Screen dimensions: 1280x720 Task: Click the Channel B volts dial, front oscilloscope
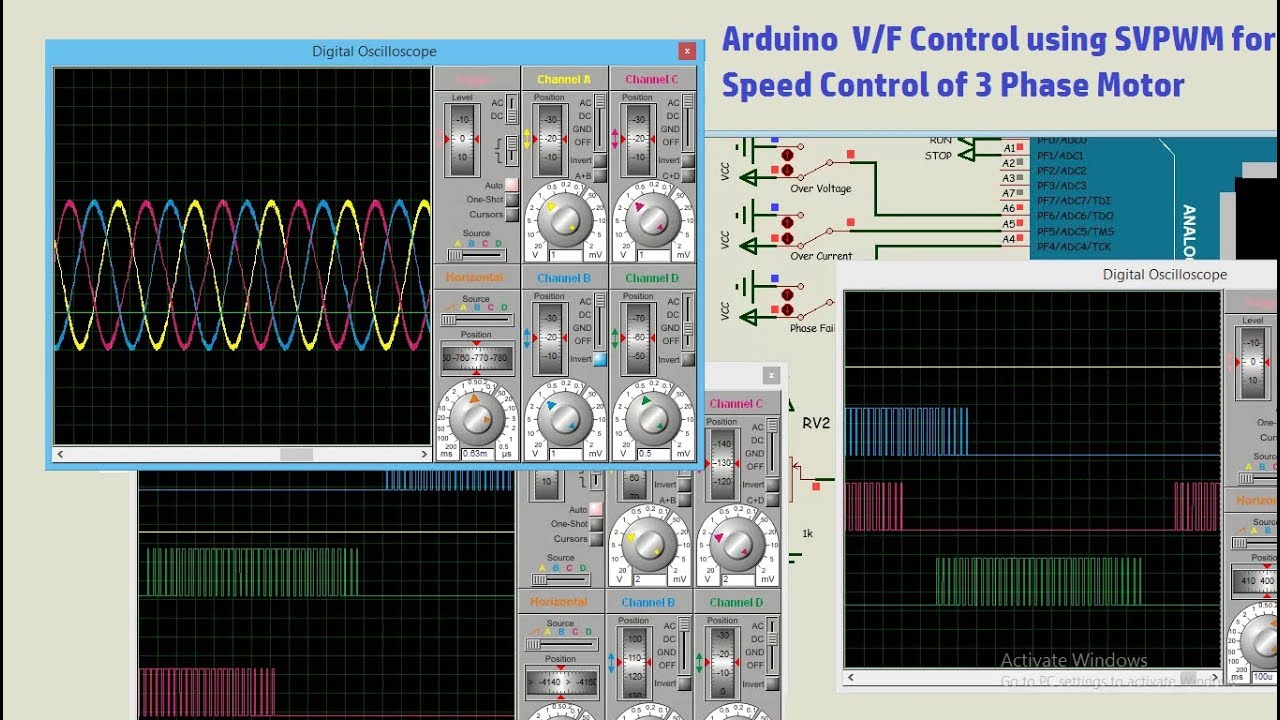565,420
